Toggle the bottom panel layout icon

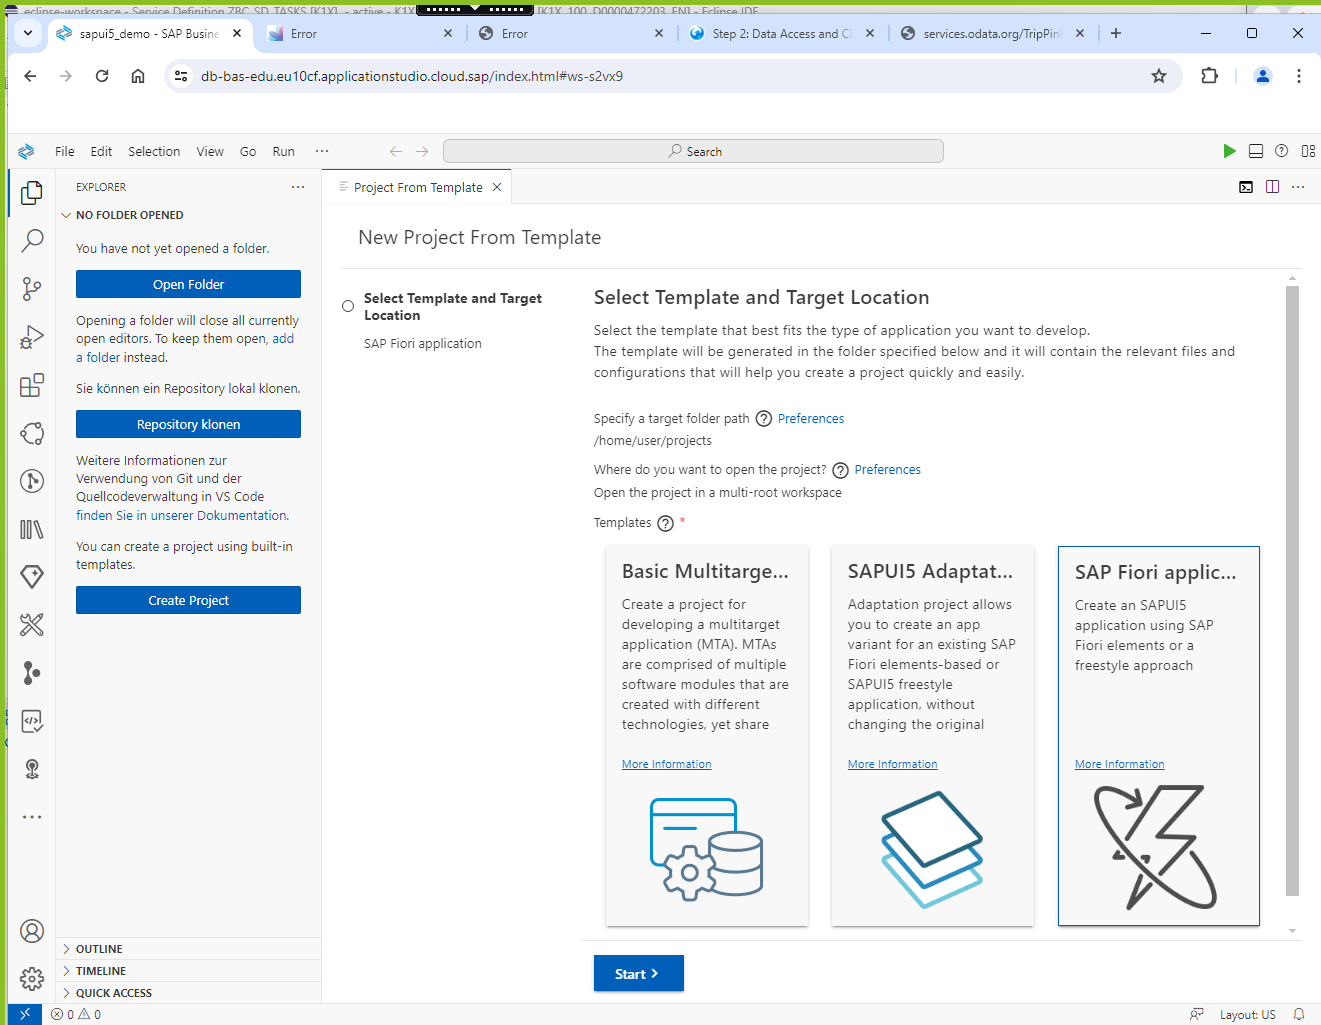click(1256, 151)
